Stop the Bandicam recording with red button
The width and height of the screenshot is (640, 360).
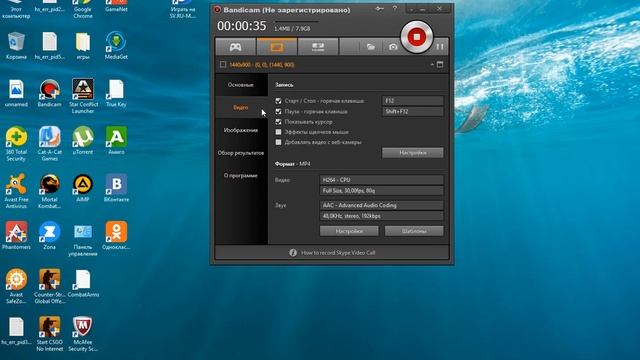(416, 37)
